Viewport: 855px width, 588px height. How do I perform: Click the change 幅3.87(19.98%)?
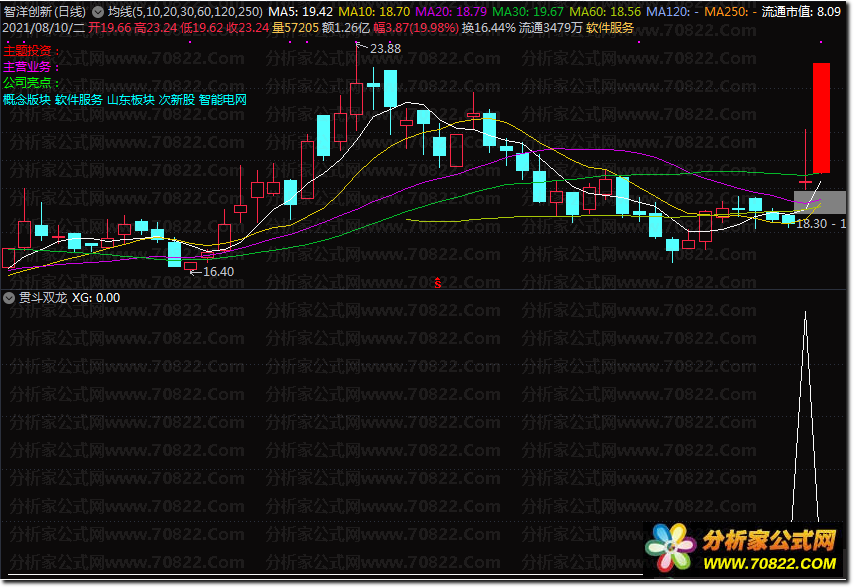pyautogui.click(x=416, y=28)
